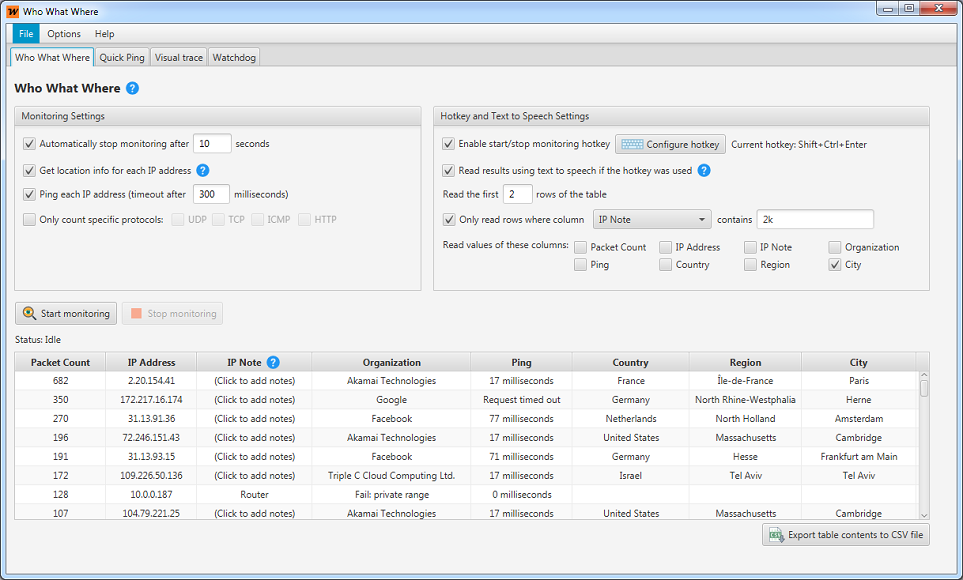This screenshot has height=580, width=963.
Task: Click the Amsterdam city cell
Action: (859, 419)
